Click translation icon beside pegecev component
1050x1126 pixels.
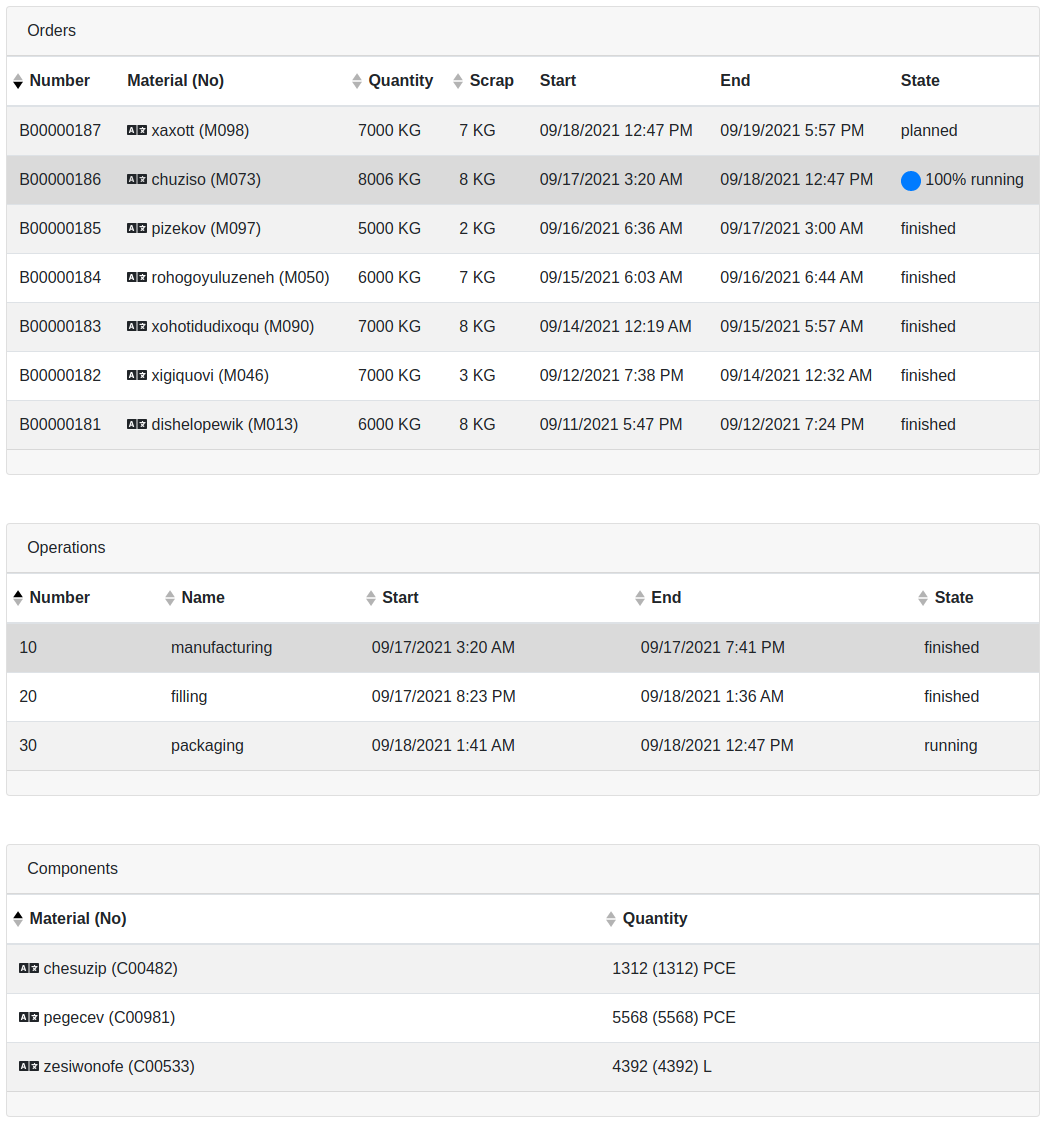29,1018
